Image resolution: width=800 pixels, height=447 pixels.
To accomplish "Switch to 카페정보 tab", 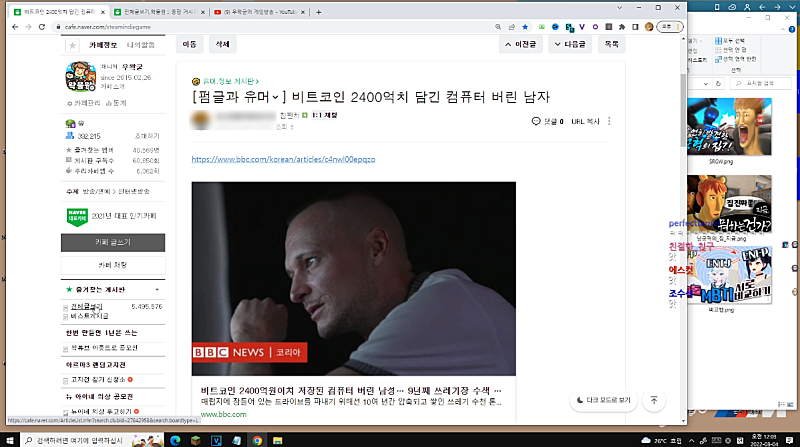I will click(103, 45).
